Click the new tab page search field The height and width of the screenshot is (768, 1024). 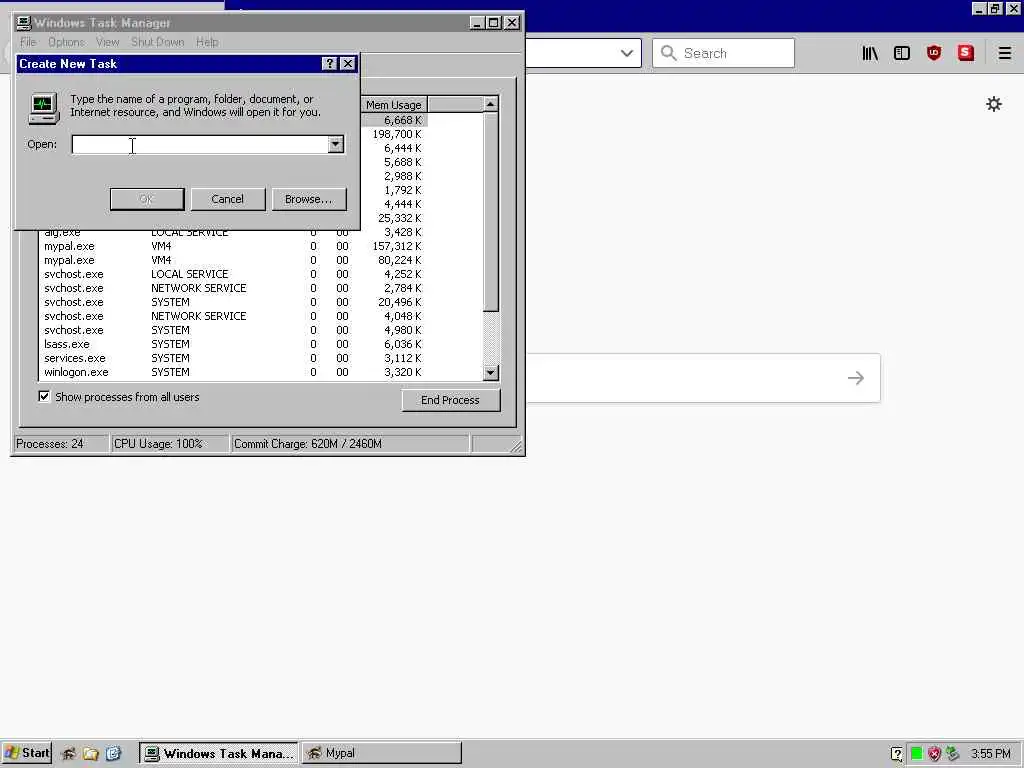703,377
